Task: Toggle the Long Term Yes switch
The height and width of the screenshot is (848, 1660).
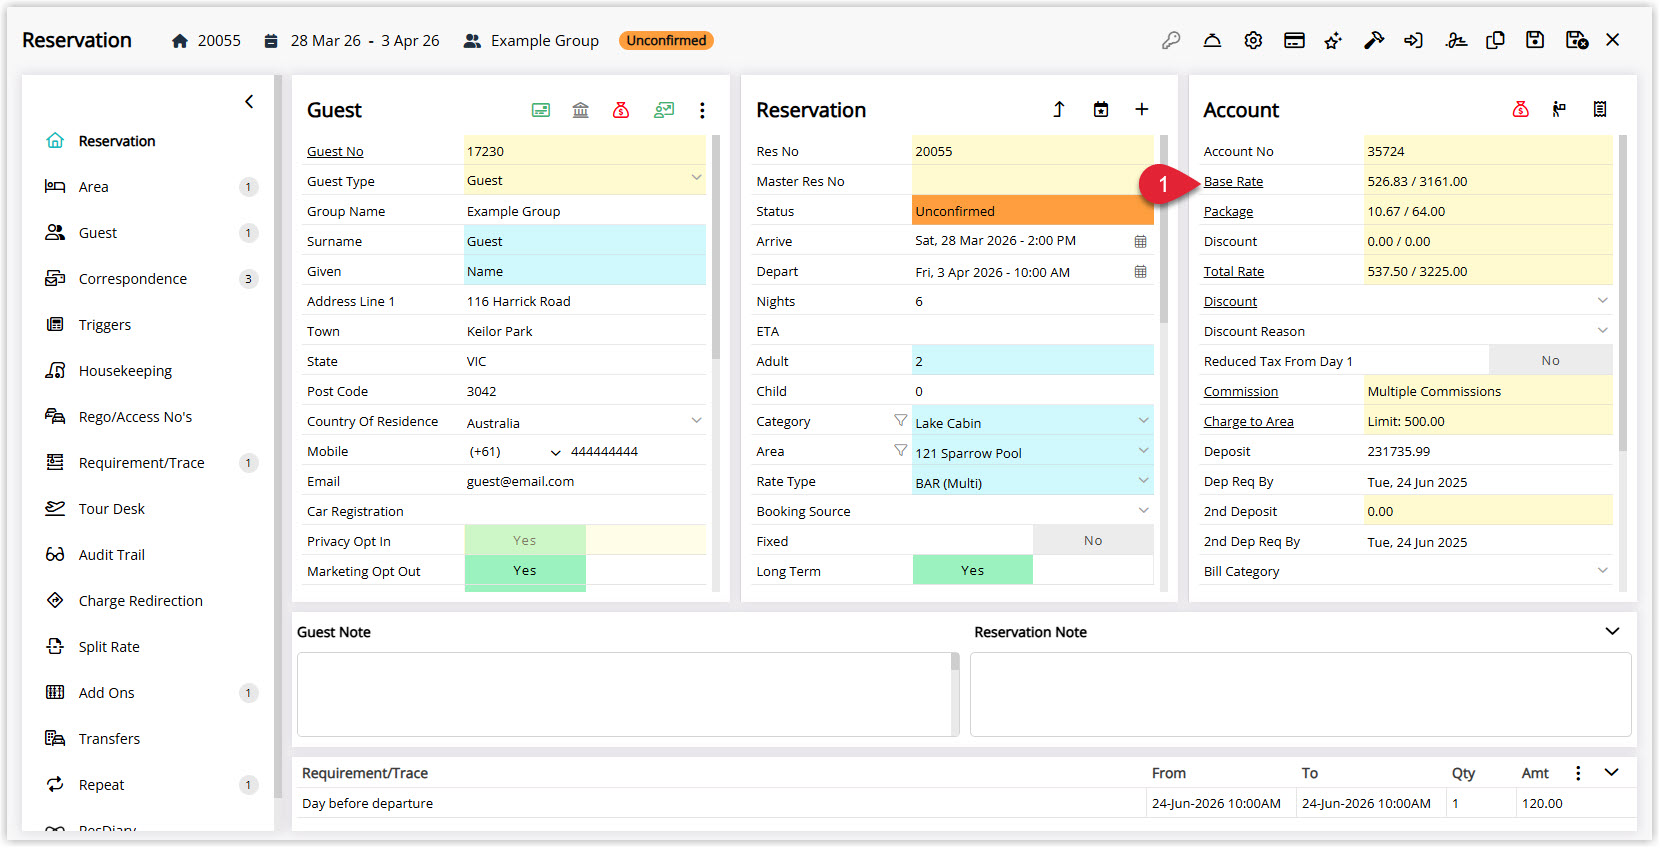Action: pyautogui.click(x=973, y=570)
